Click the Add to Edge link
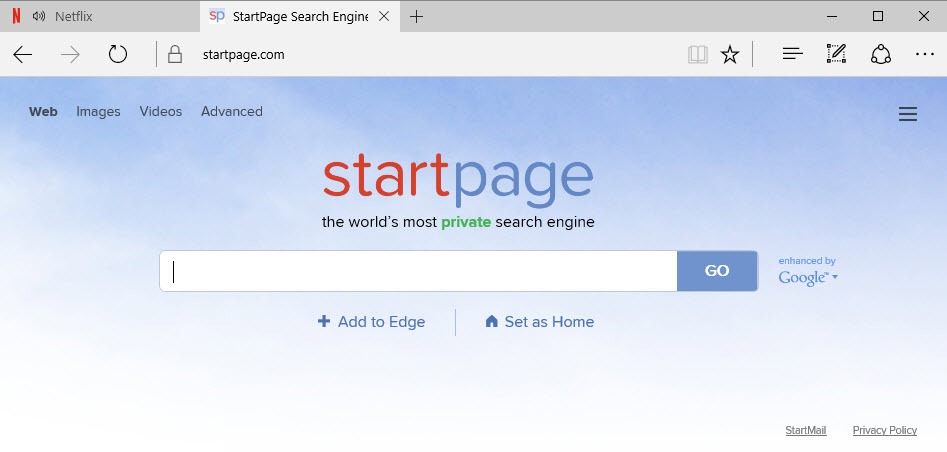The width and height of the screenshot is (947, 452). point(371,322)
